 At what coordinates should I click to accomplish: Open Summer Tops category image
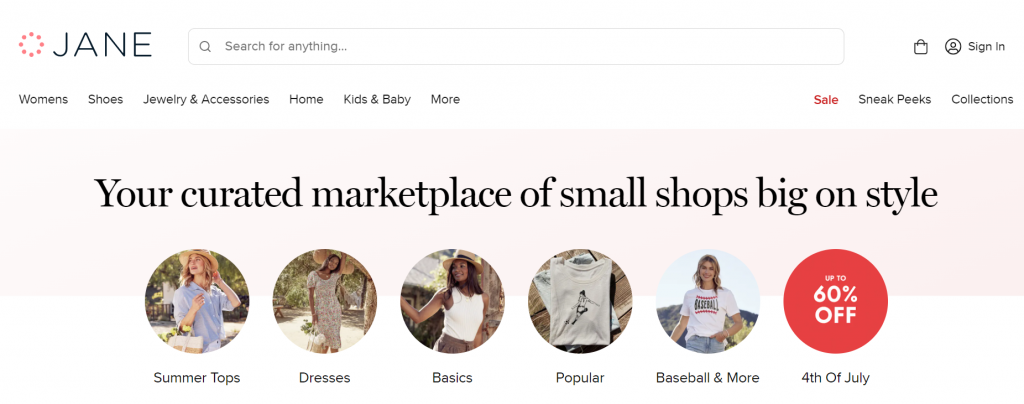click(x=197, y=301)
